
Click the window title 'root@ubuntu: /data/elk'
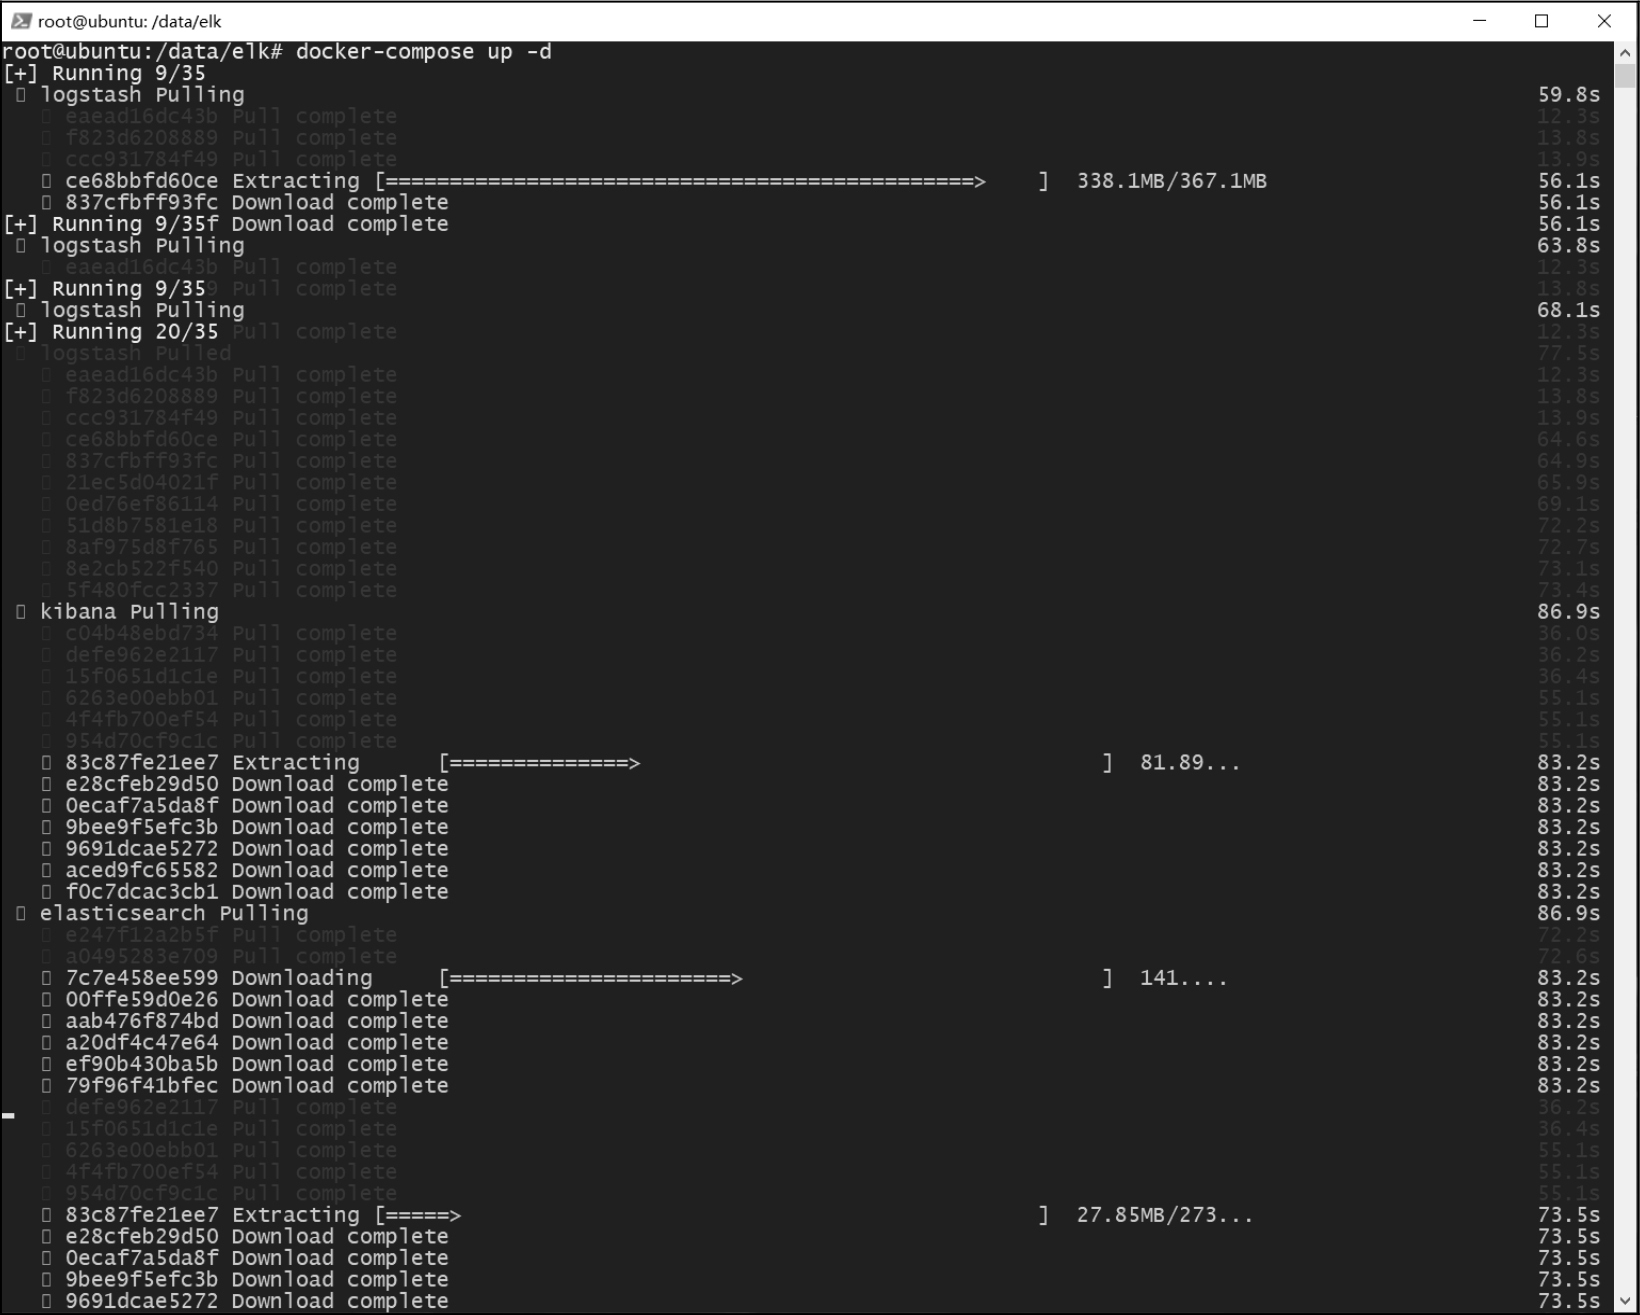pyautogui.click(x=130, y=21)
